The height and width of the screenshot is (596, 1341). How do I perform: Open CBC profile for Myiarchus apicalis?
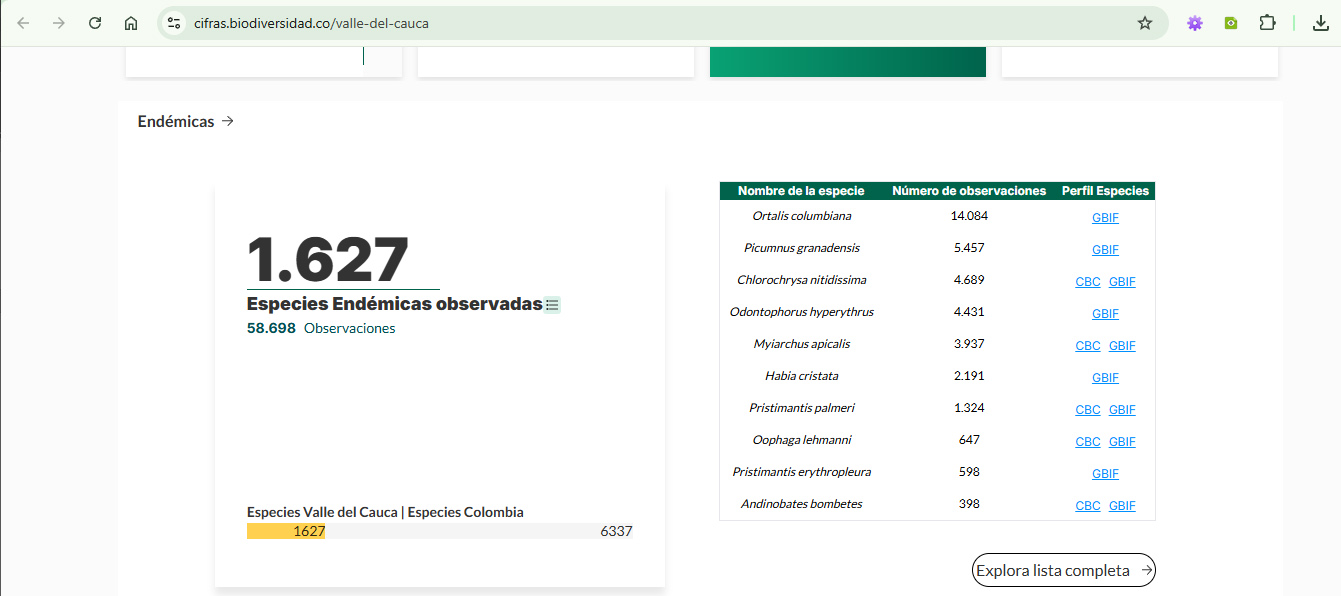(x=1088, y=346)
